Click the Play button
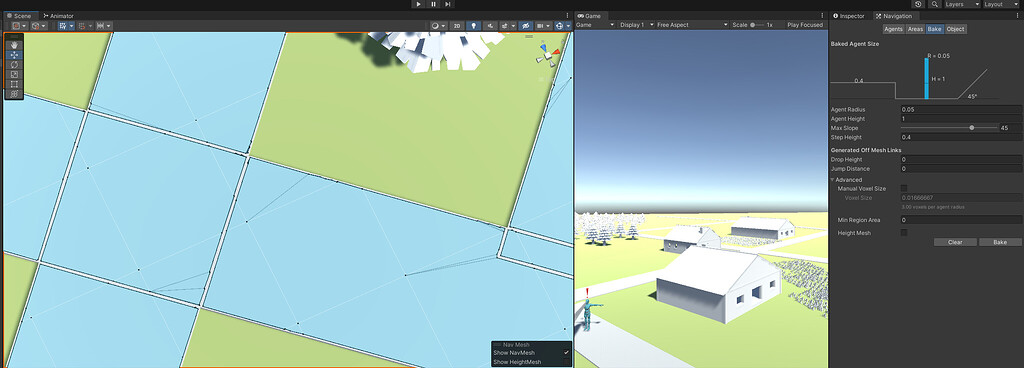The width and height of the screenshot is (1024, 368). click(x=419, y=4)
